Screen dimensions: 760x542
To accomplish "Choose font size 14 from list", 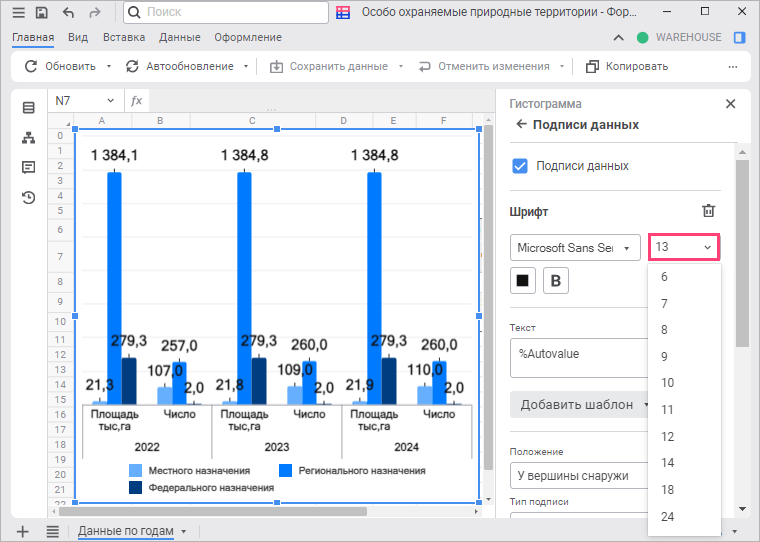I will click(x=684, y=463).
